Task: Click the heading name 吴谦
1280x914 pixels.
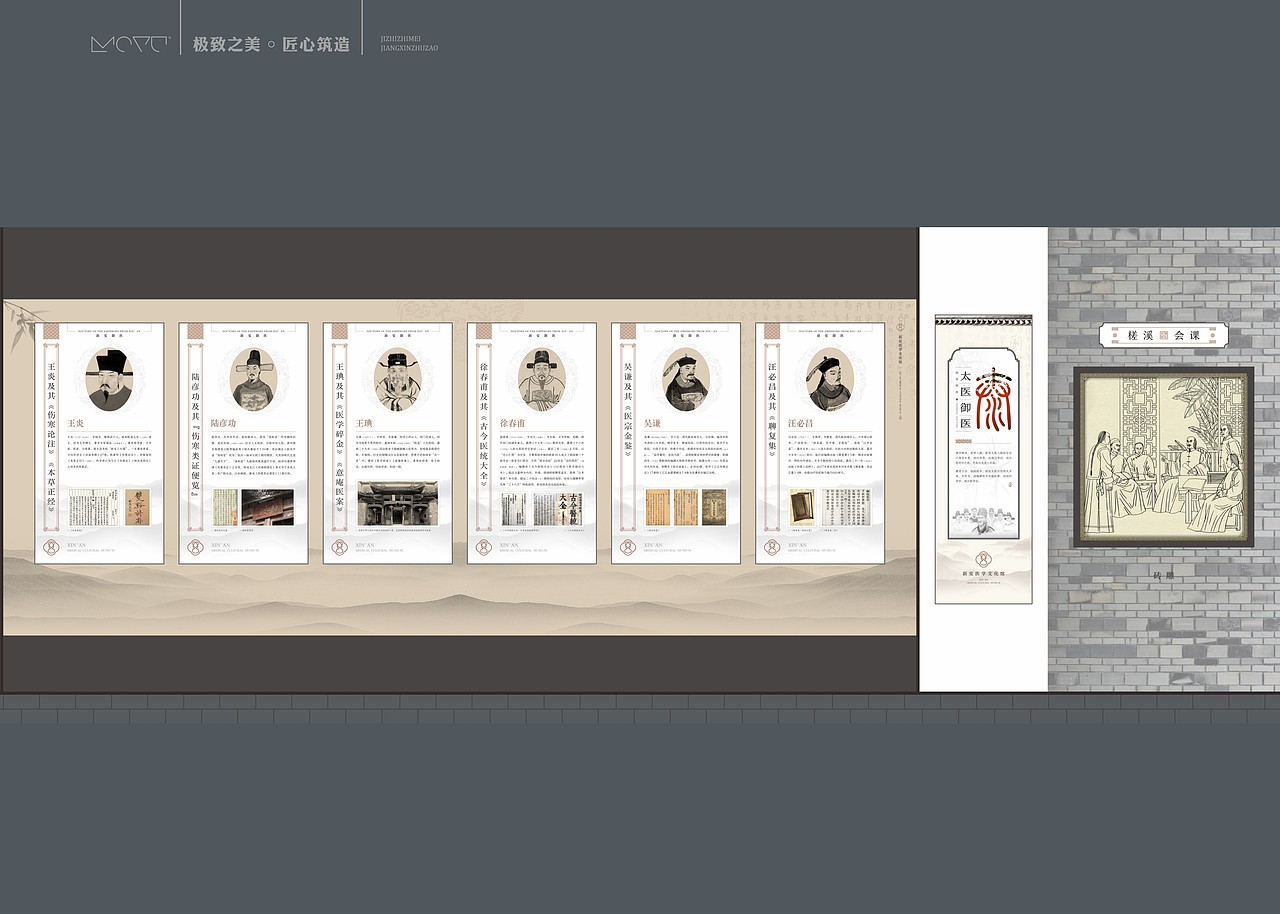Action: (652, 424)
